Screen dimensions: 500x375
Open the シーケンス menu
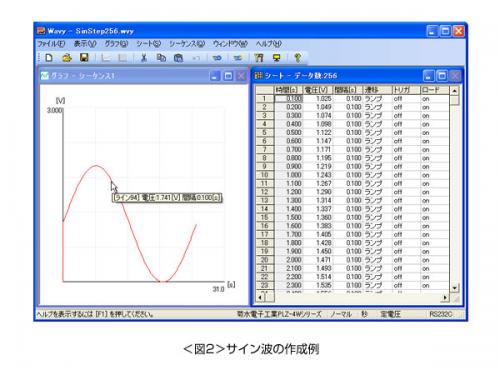[x=187, y=44]
